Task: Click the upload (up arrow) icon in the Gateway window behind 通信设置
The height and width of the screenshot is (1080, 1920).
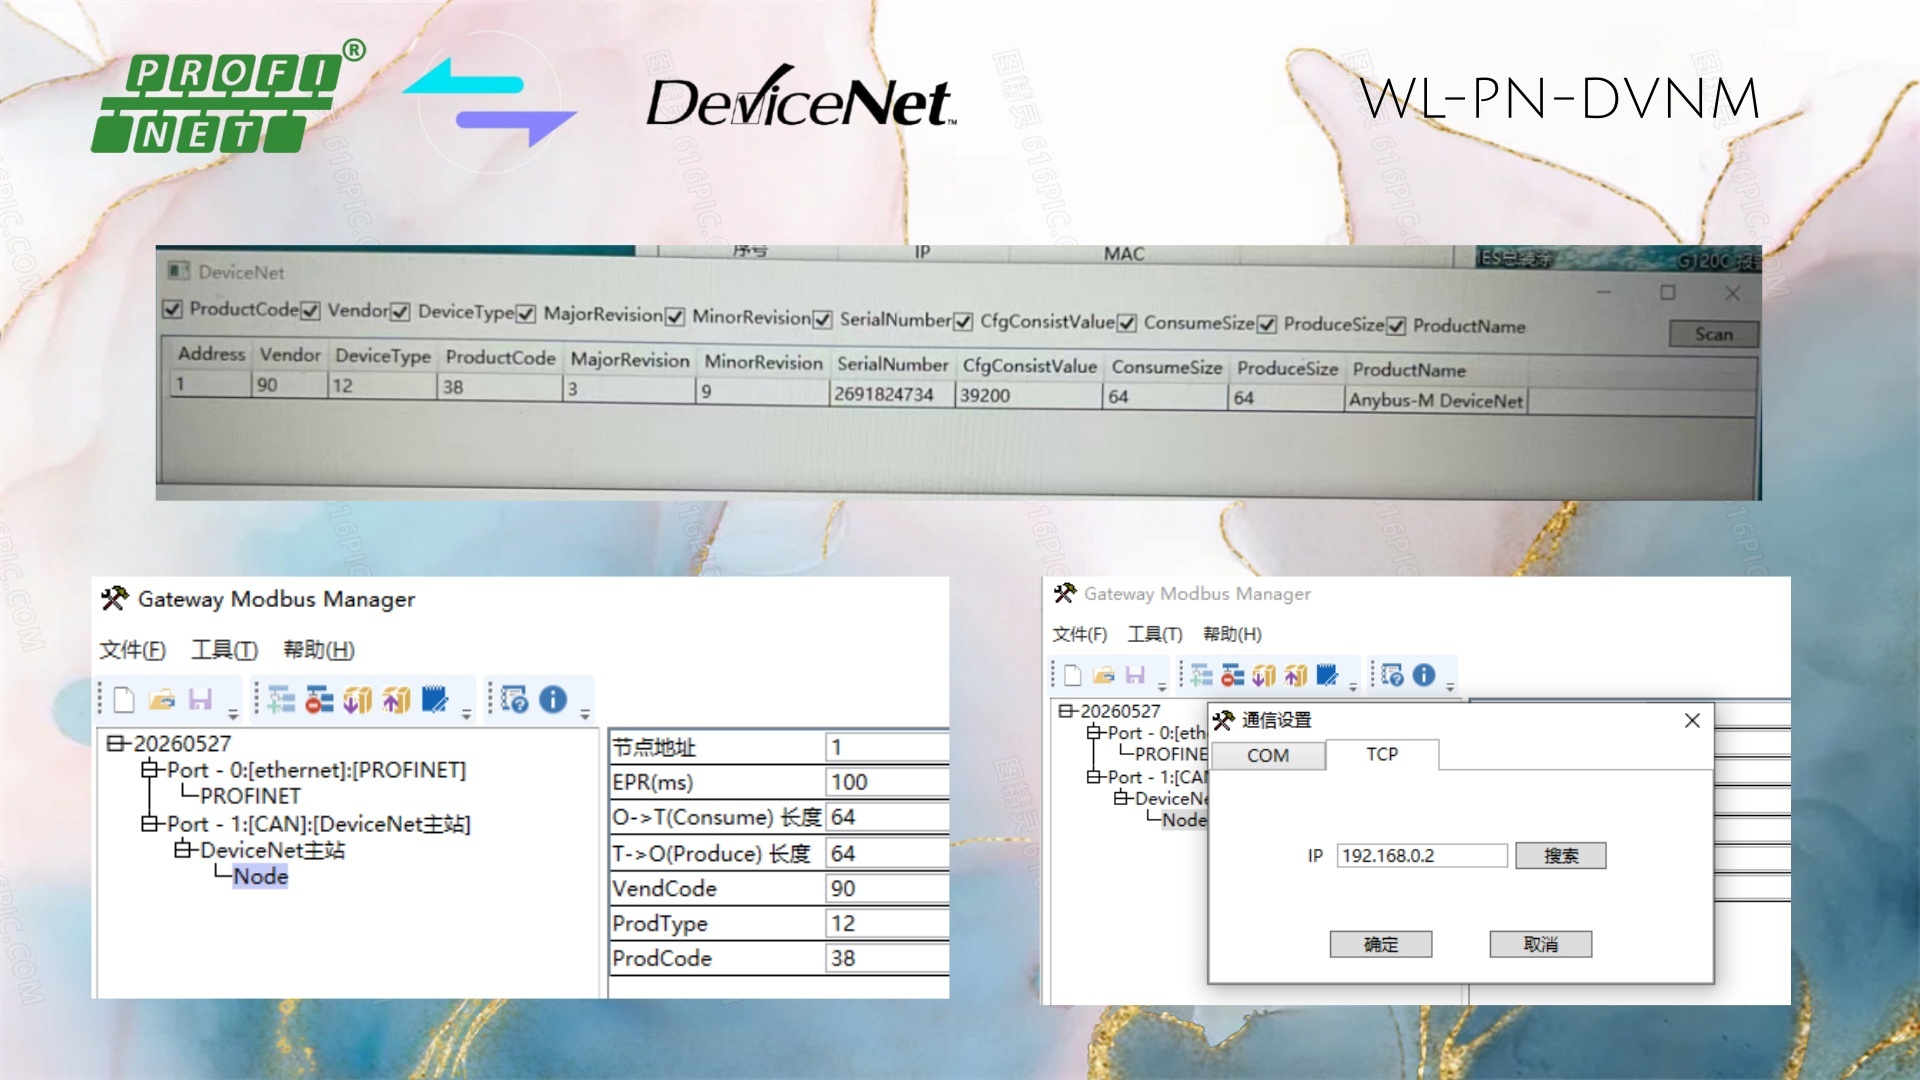Action: [x=1296, y=676]
